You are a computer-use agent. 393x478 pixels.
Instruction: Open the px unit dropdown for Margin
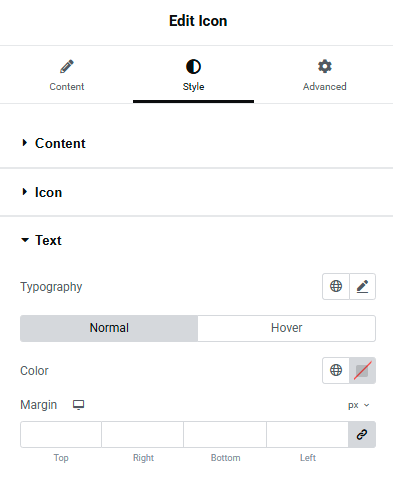click(x=359, y=405)
